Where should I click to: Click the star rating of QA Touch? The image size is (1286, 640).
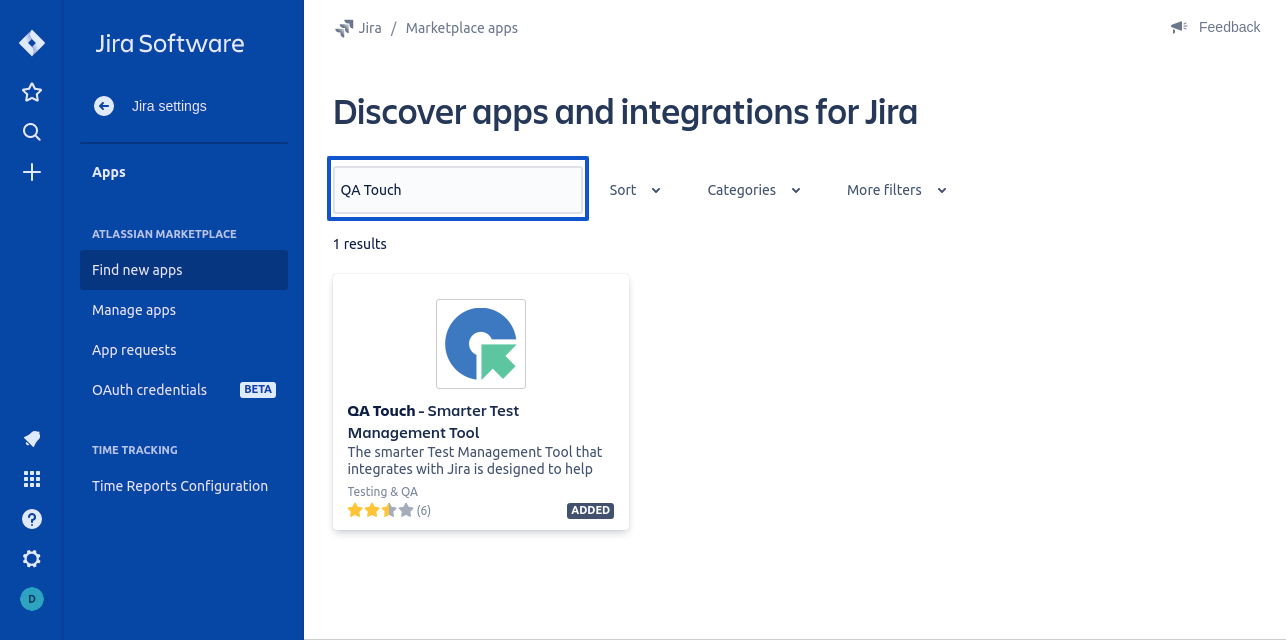pos(380,510)
